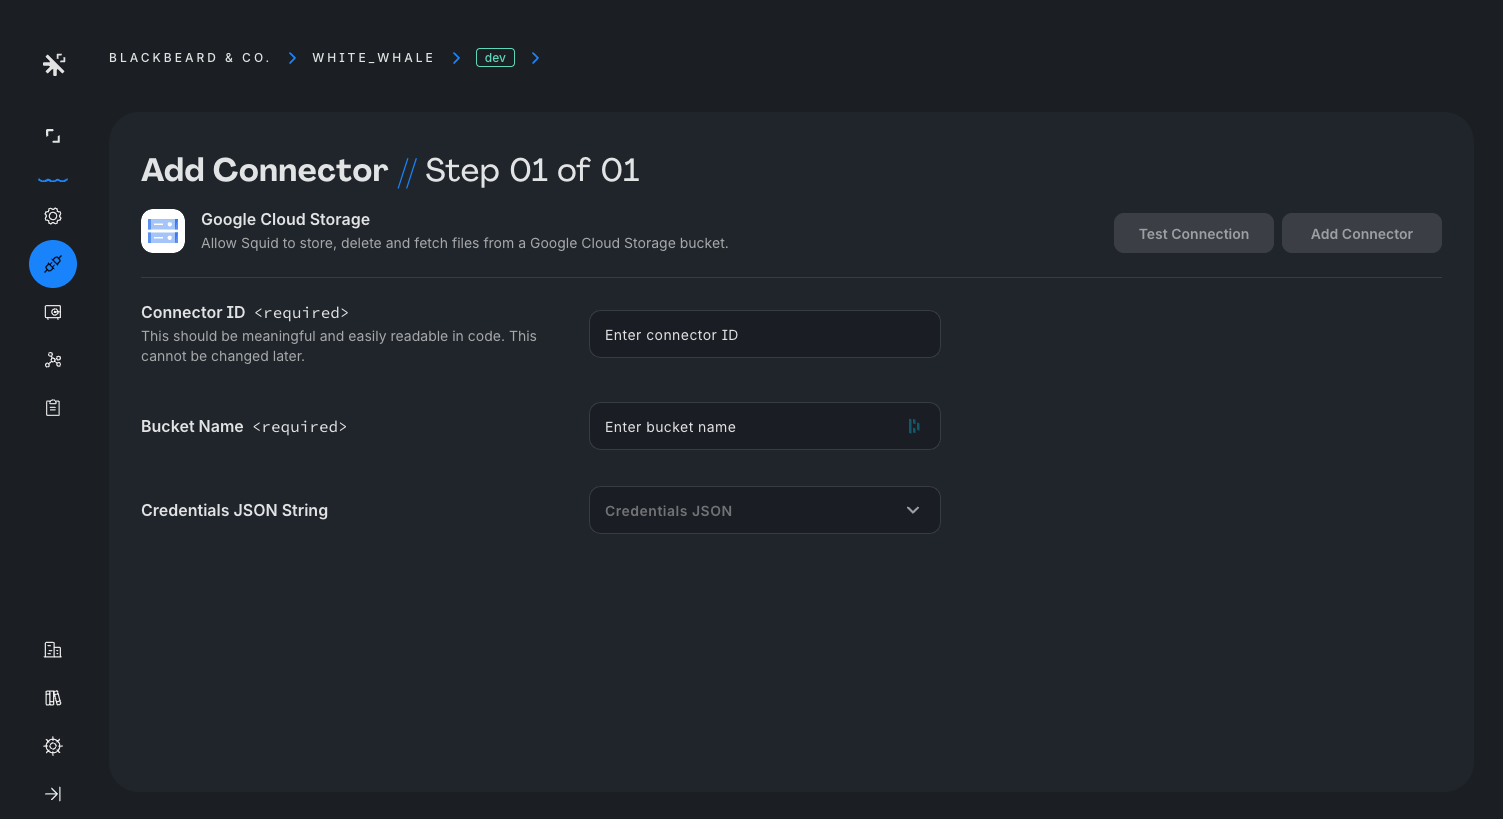Open the backend gear icon in sidebar
1503x819 pixels.
click(x=53, y=216)
